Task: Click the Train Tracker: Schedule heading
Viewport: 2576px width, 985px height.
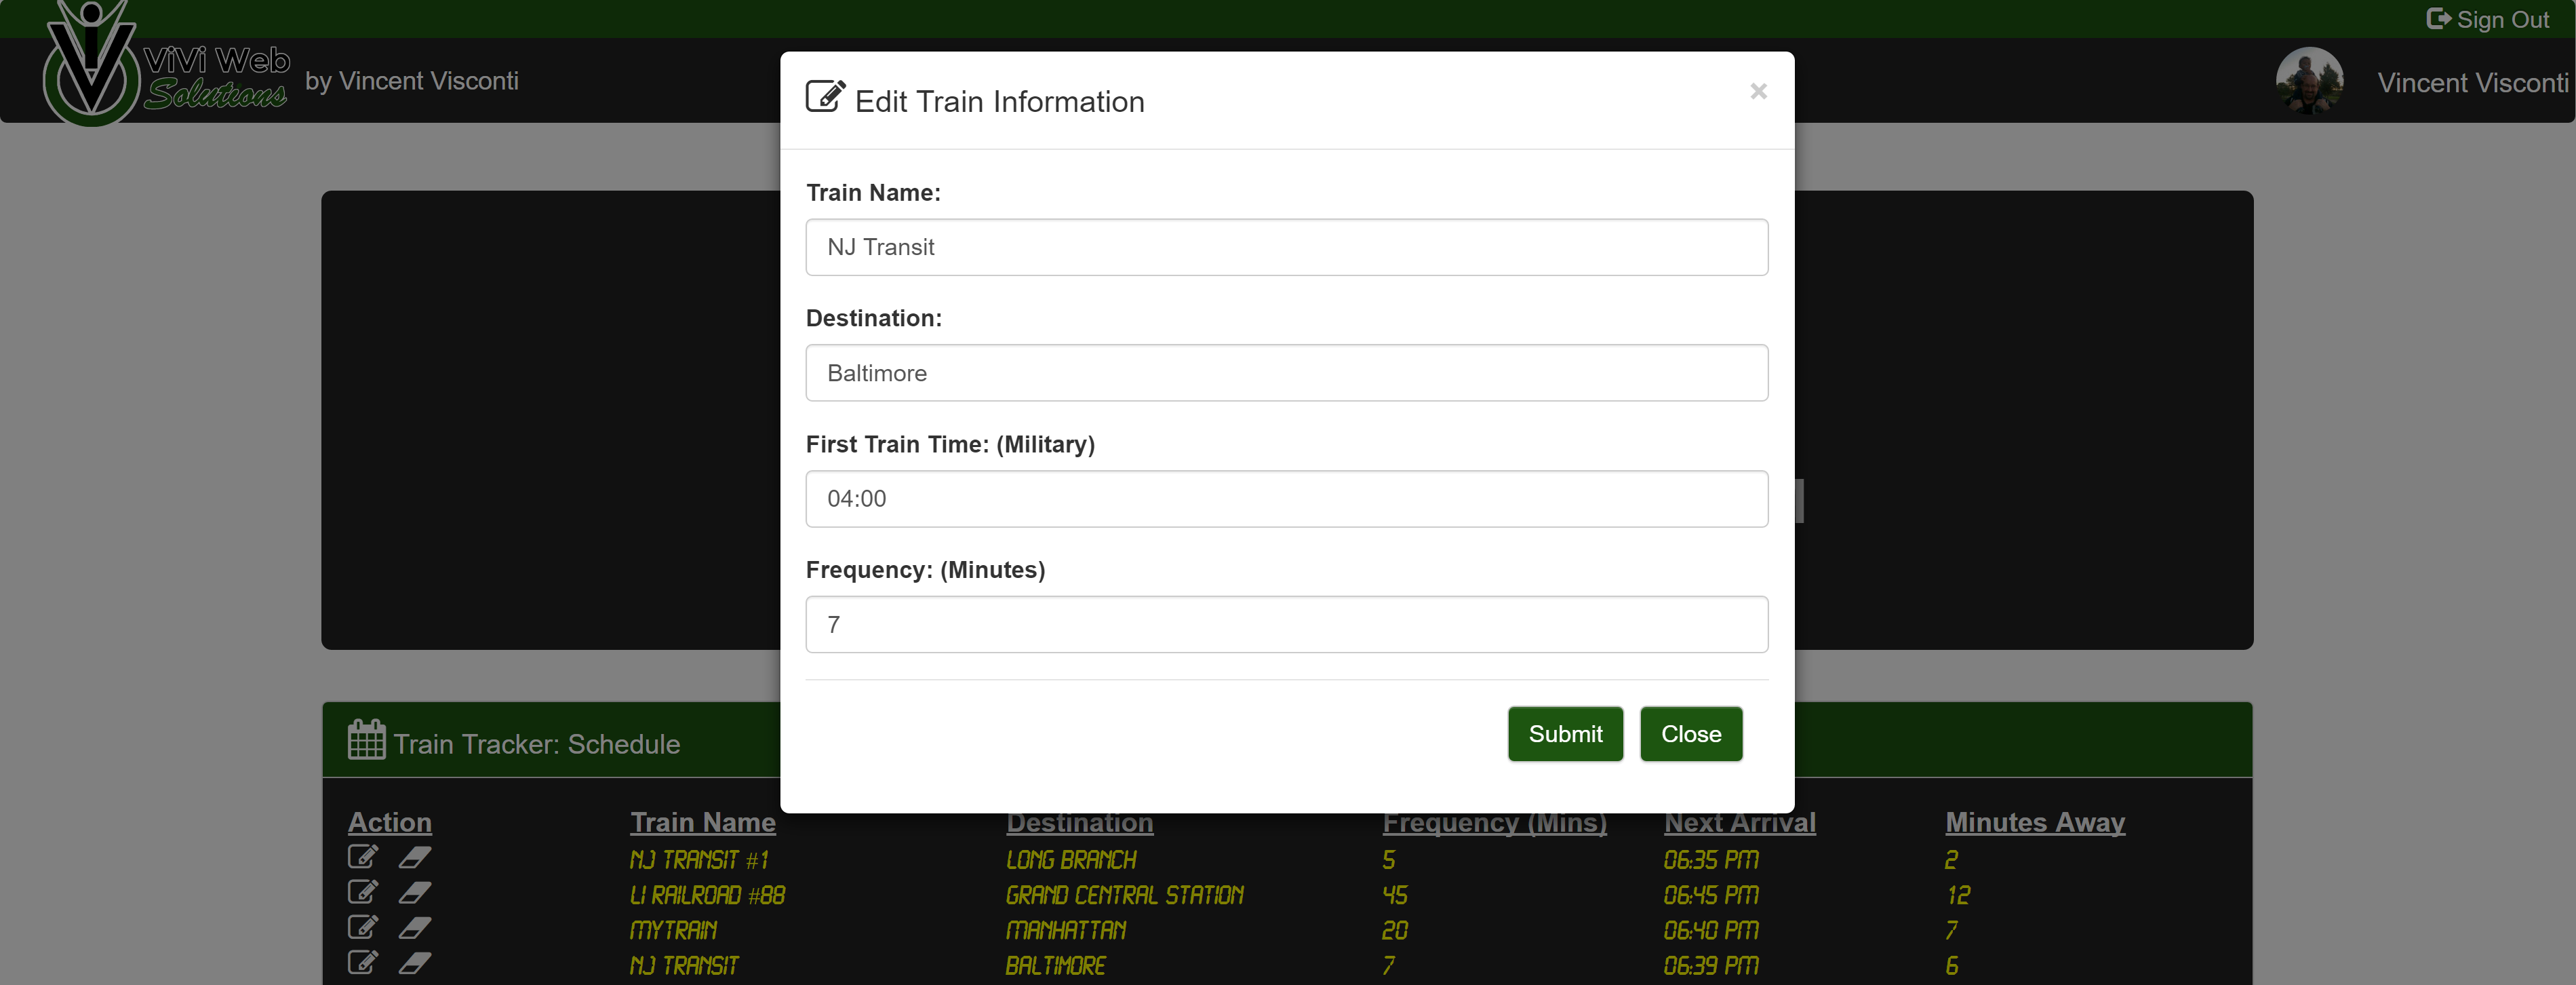Action: click(x=536, y=744)
